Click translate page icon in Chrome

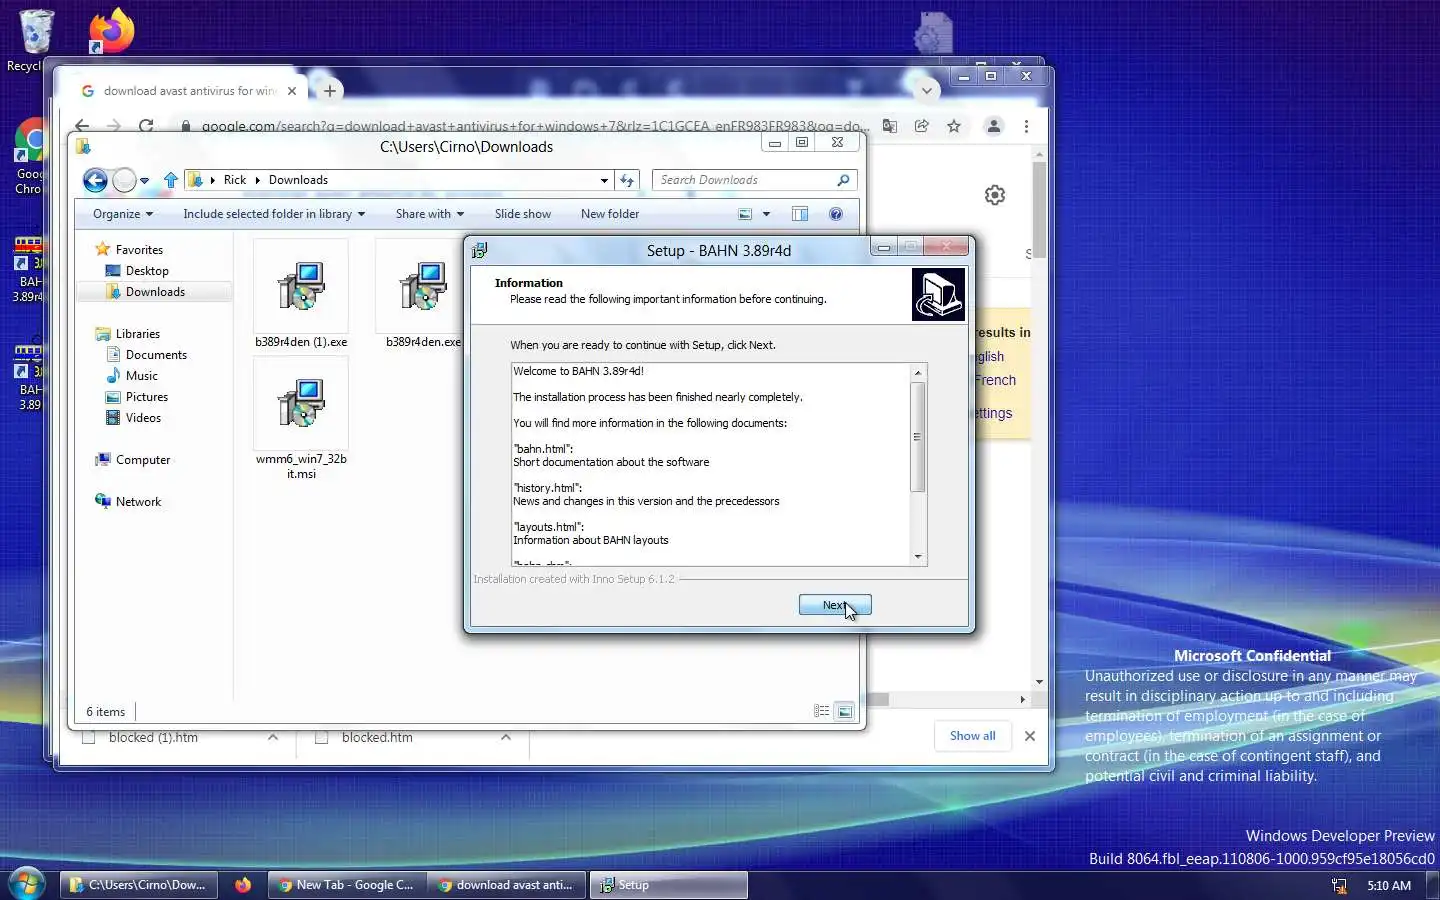(x=890, y=126)
